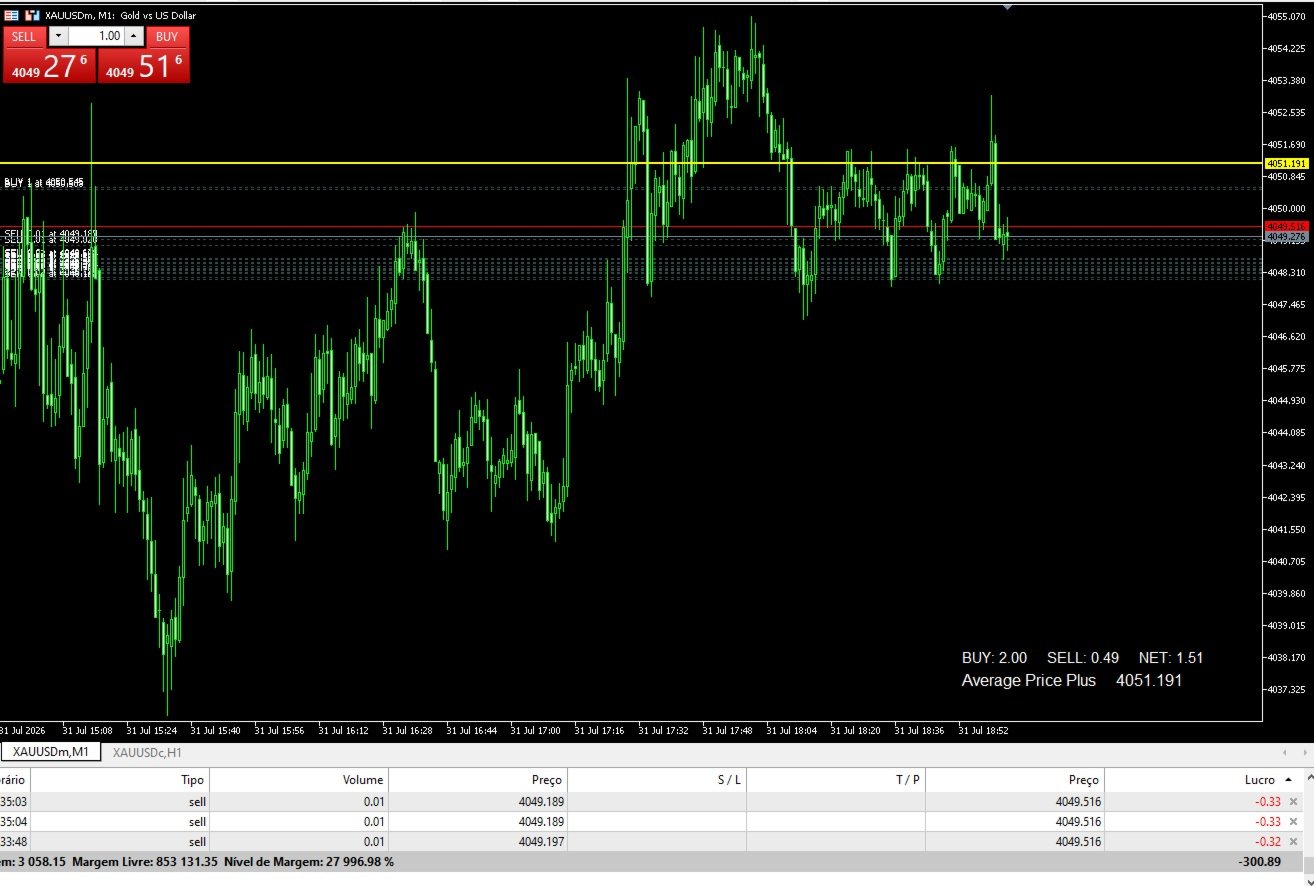Click the Lucro column sort arrow
This screenshot has width=1314, height=886.
1287,780
